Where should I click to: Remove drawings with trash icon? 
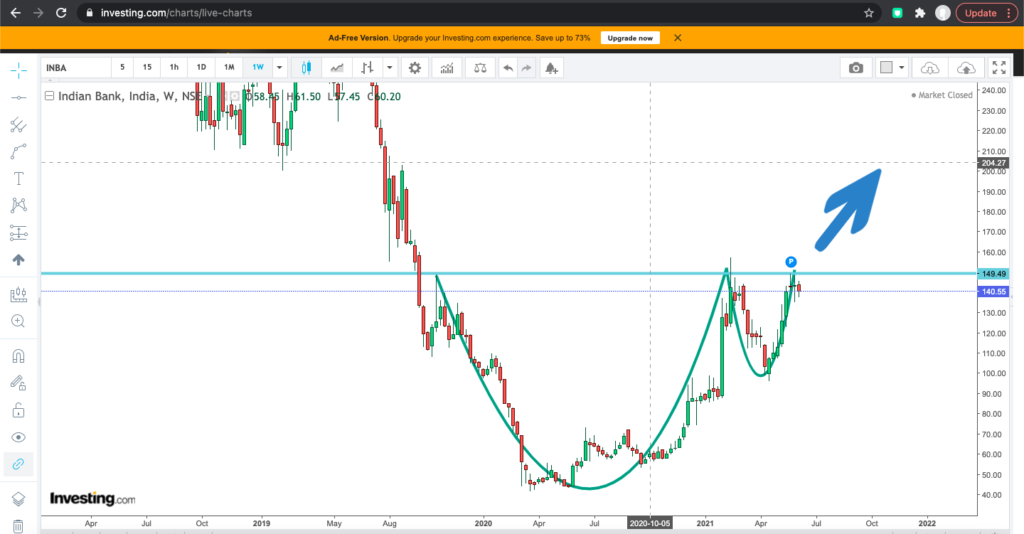pos(18,526)
